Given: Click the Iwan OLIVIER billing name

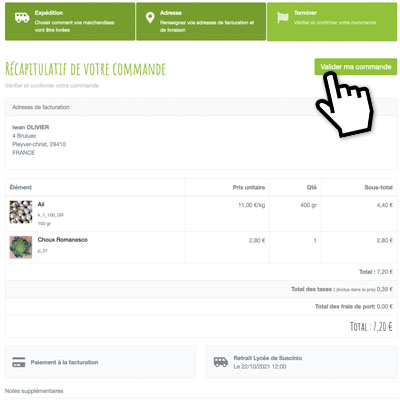Looking at the screenshot, I should (31, 127).
